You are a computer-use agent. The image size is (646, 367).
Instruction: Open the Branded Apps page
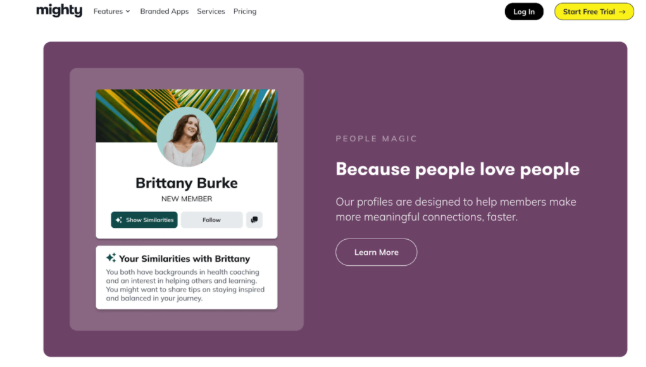coord(164,12)
